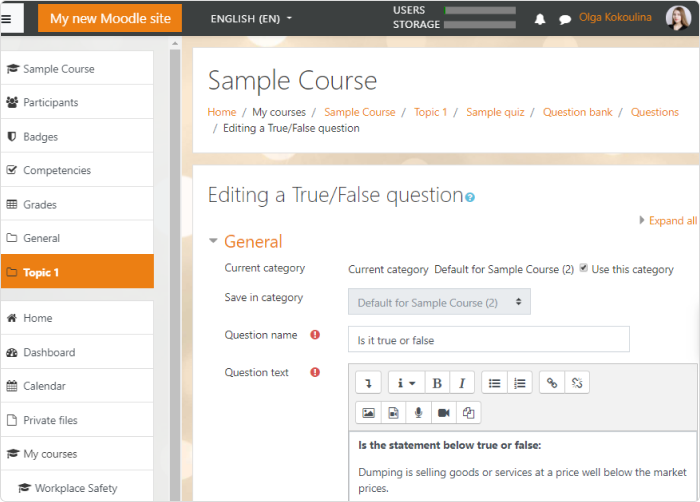The width and height of the screenshot is (700, 502).
Task: Open Badges in the side navigation
Action: (x=77, y=136)
